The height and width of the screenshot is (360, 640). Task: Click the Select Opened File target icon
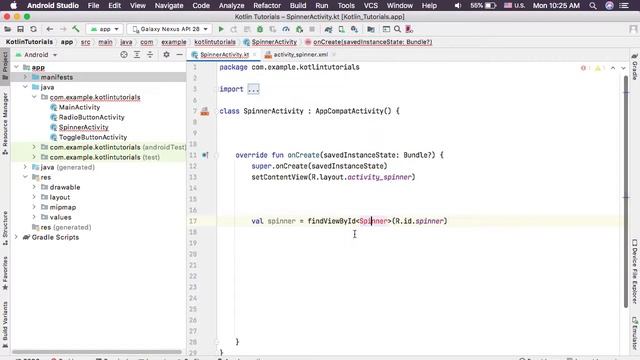tap(124, 55)
